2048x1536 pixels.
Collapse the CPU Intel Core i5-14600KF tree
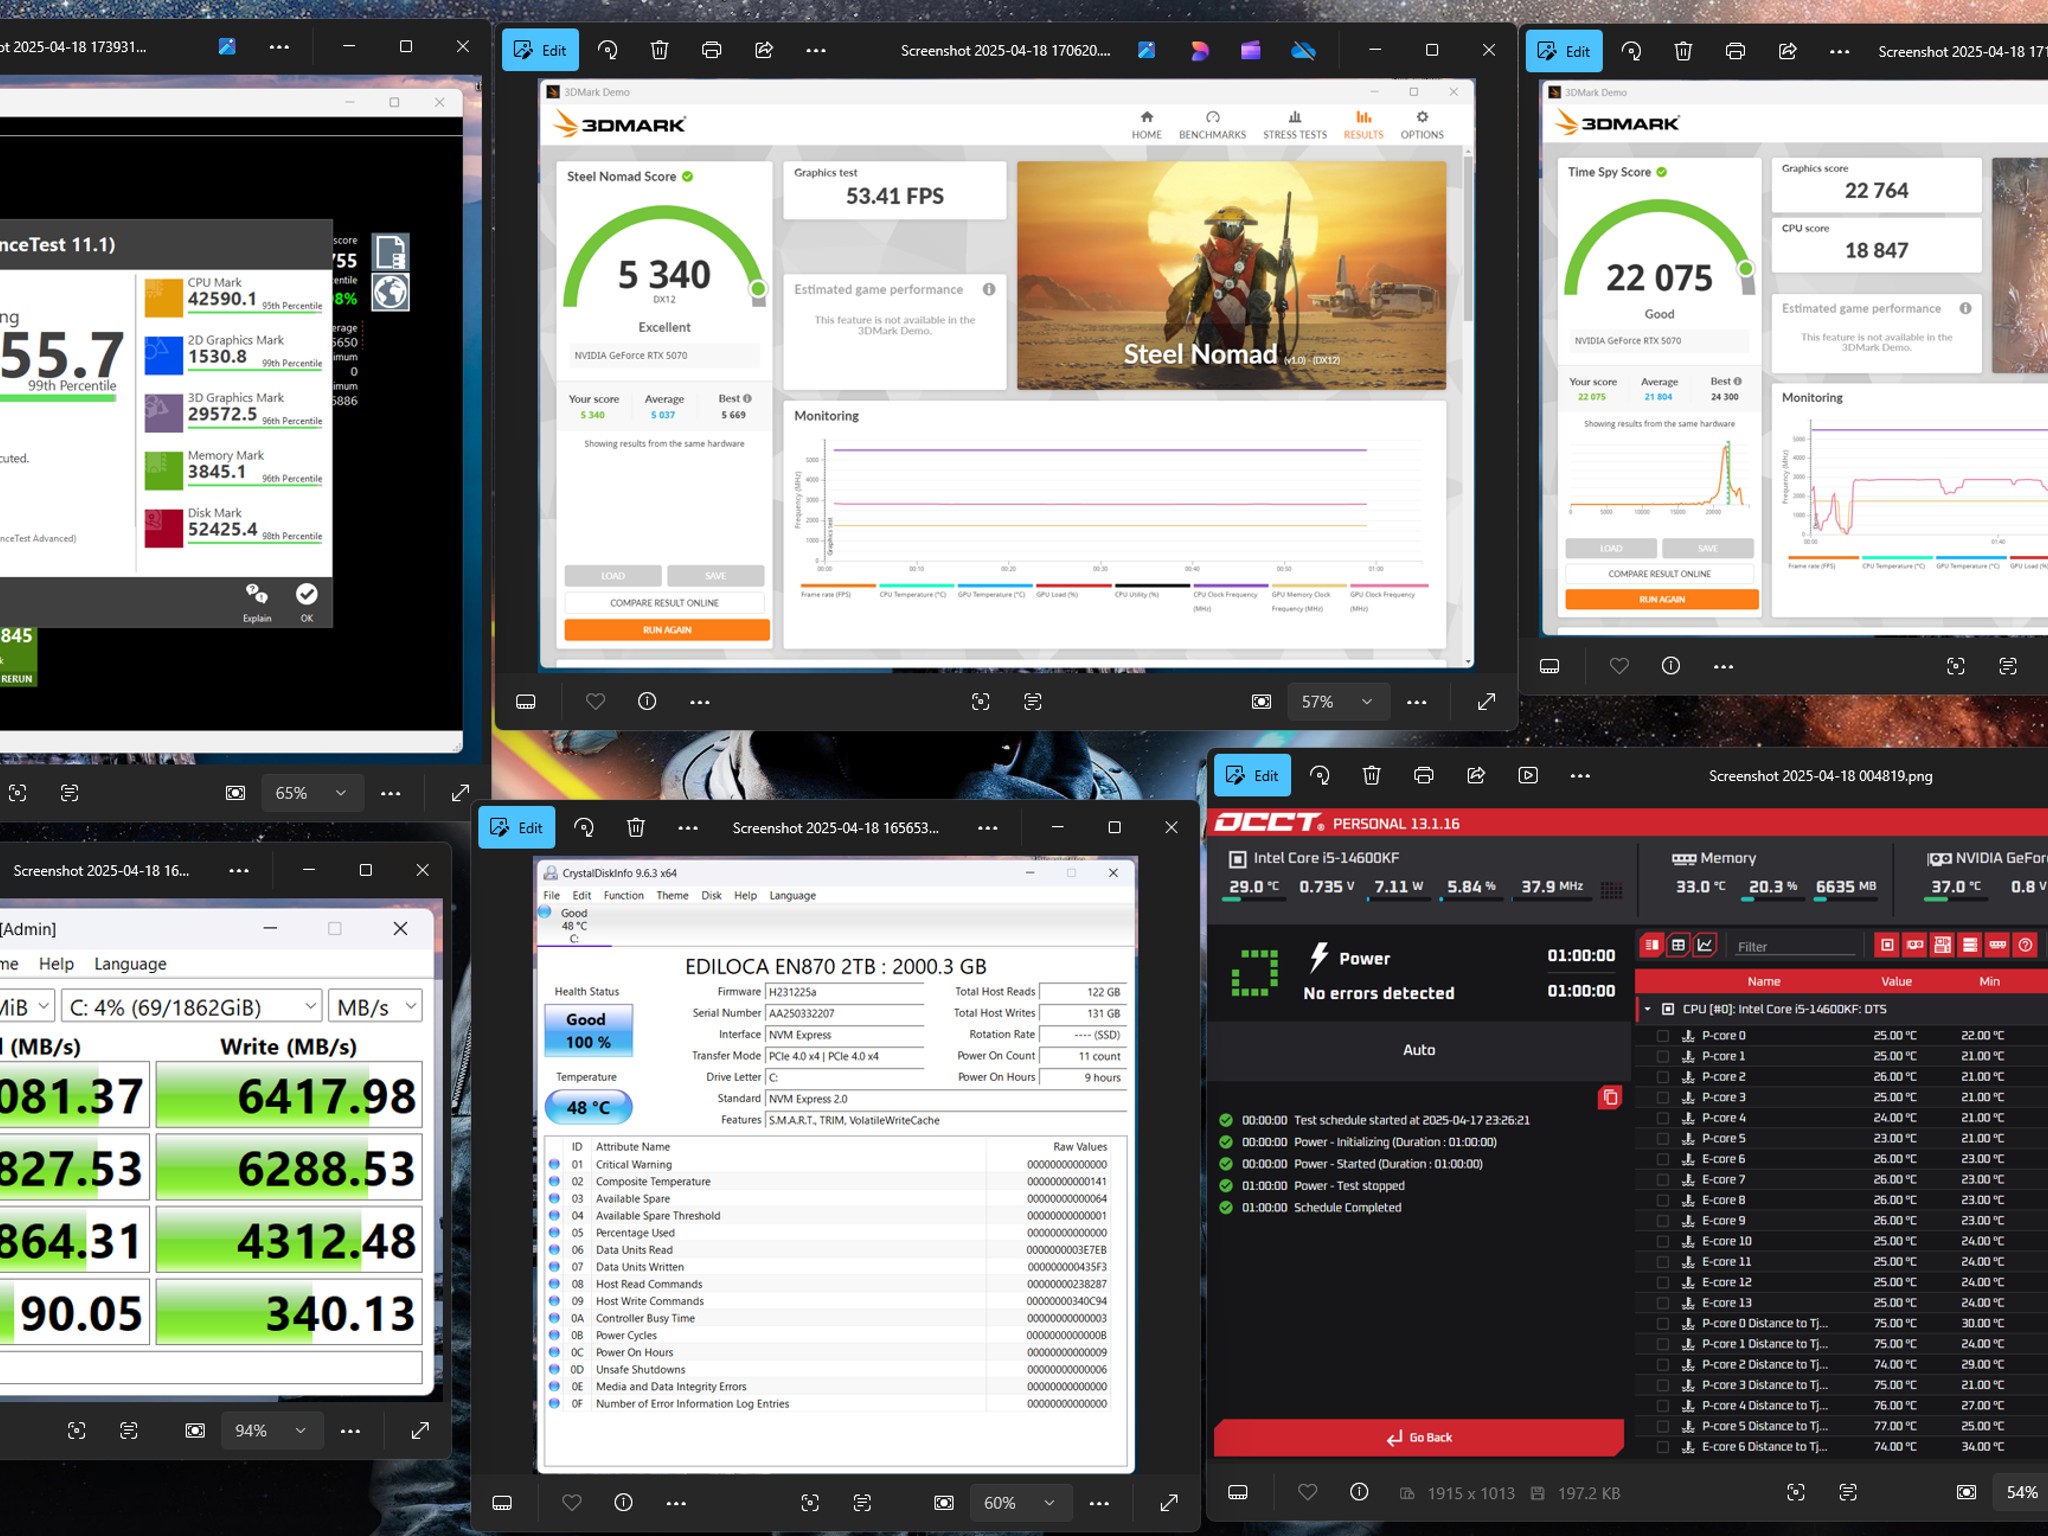(x=1647, y=1009)
